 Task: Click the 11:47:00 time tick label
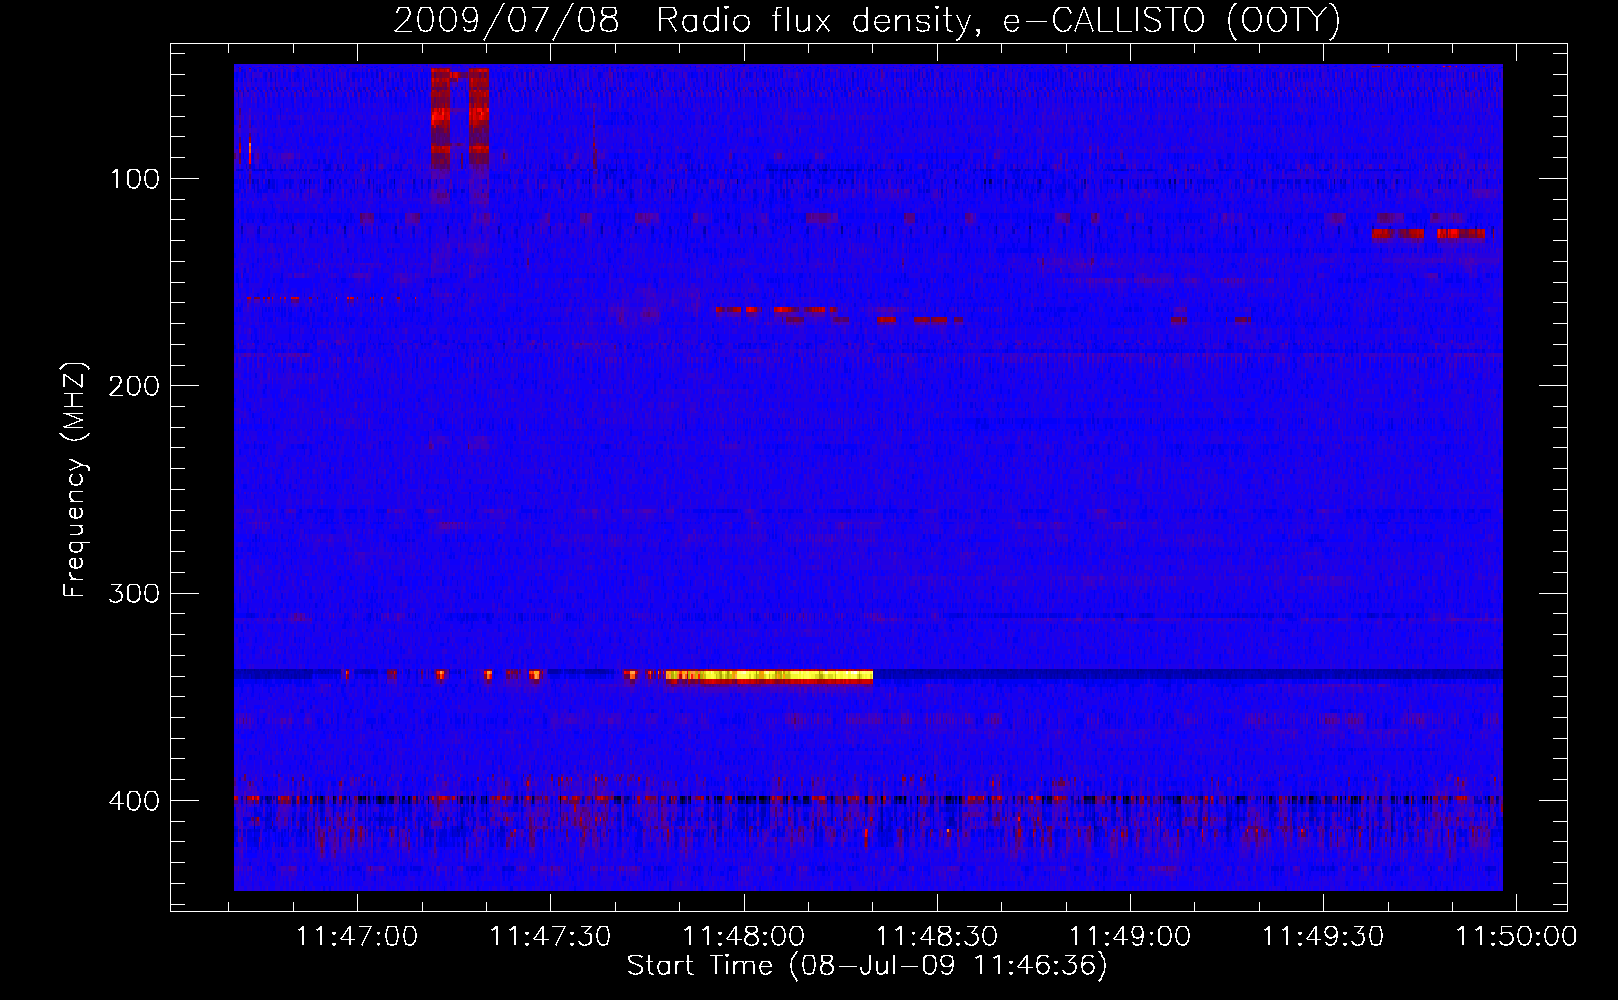click(x=357, y=937)
